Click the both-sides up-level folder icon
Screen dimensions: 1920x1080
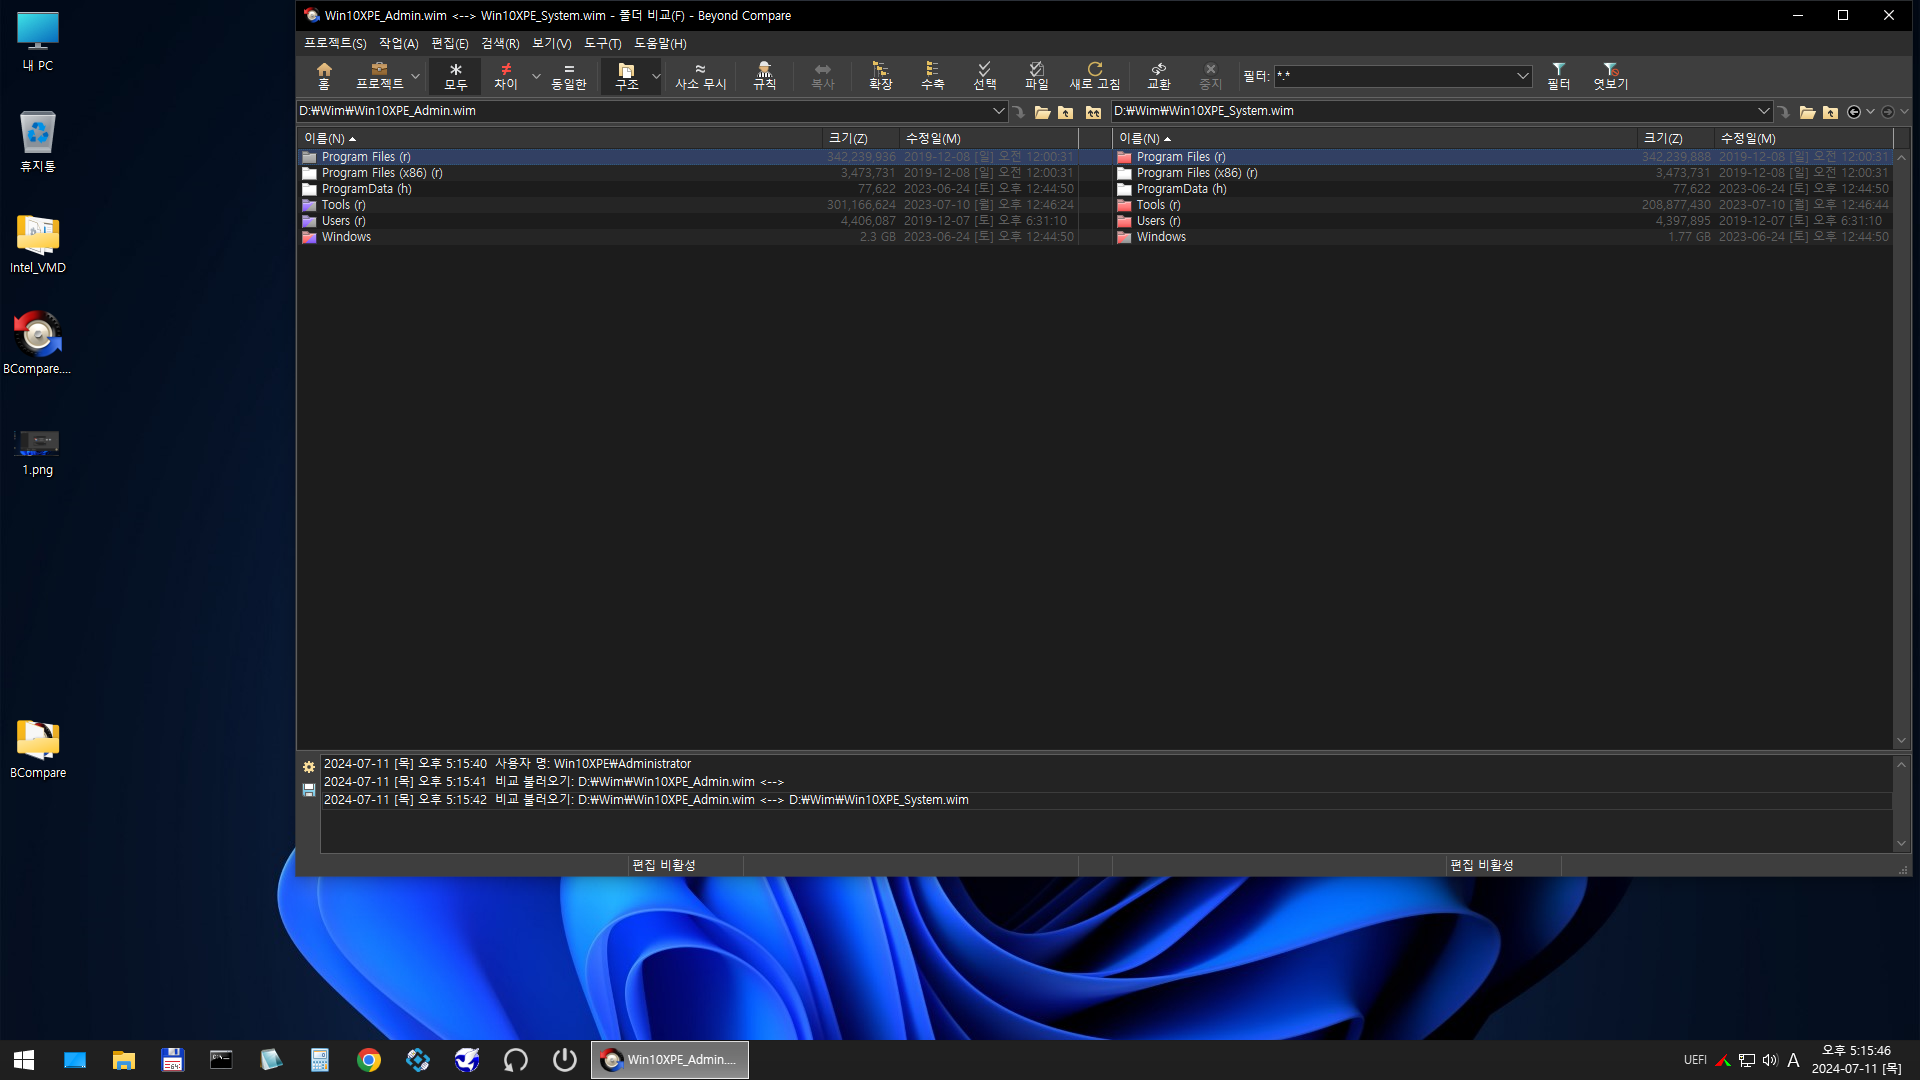coord(1093,112)
